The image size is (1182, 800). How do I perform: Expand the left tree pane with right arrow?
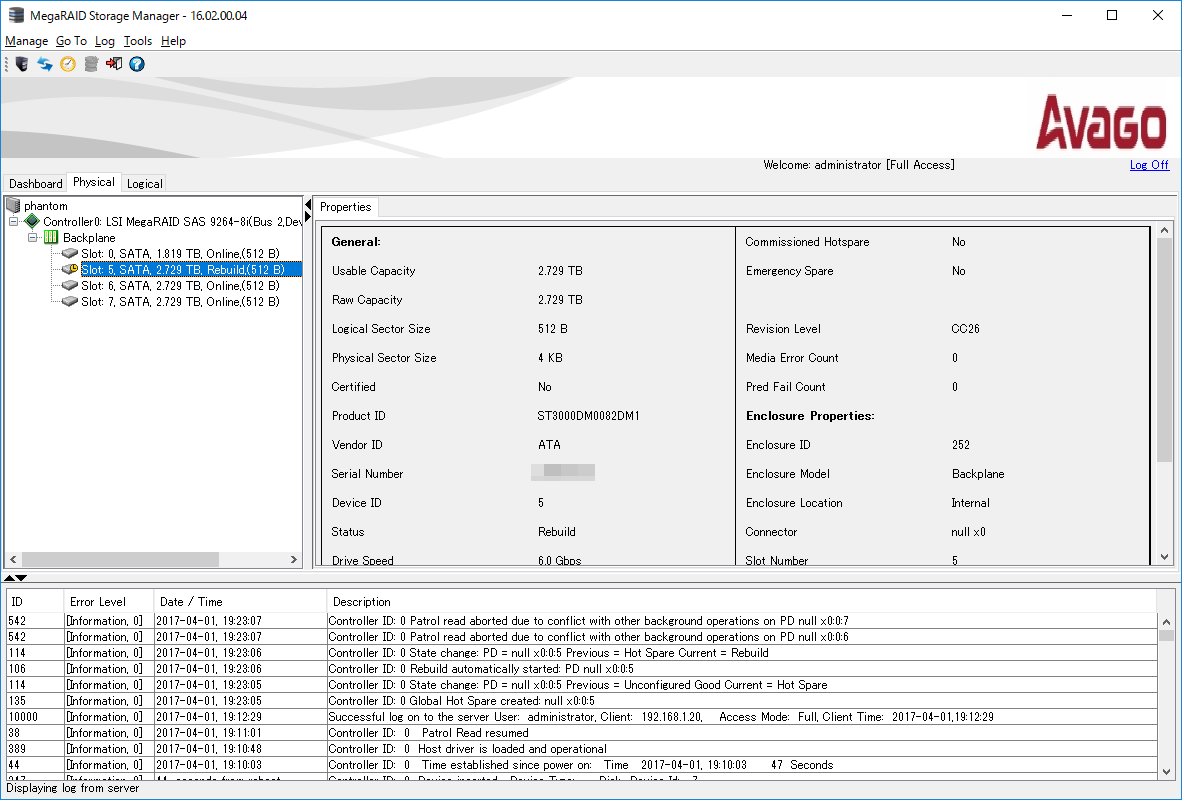click(308, 216)
